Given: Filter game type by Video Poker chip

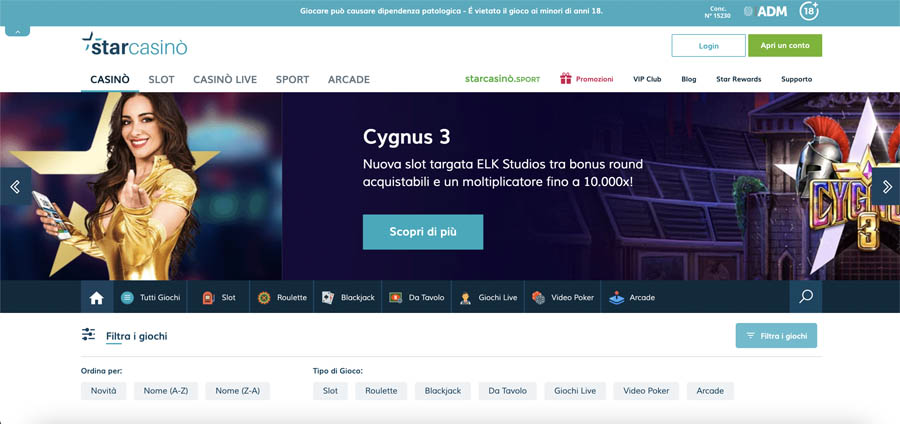Looking at the screenshot, I should 646,391.
